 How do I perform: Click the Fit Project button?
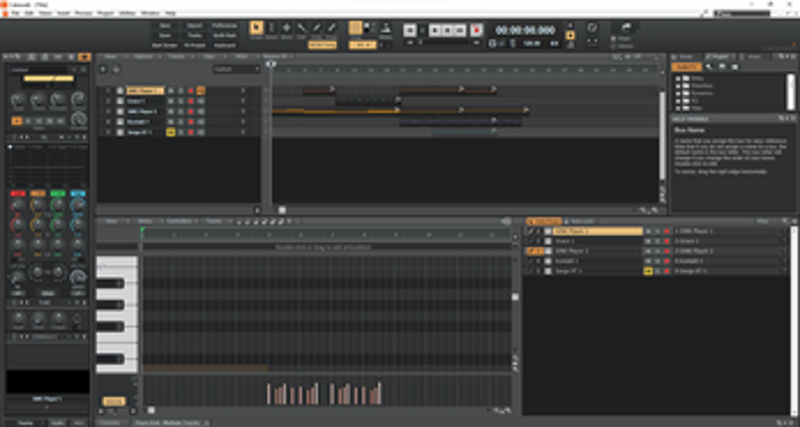click(194, 45)
